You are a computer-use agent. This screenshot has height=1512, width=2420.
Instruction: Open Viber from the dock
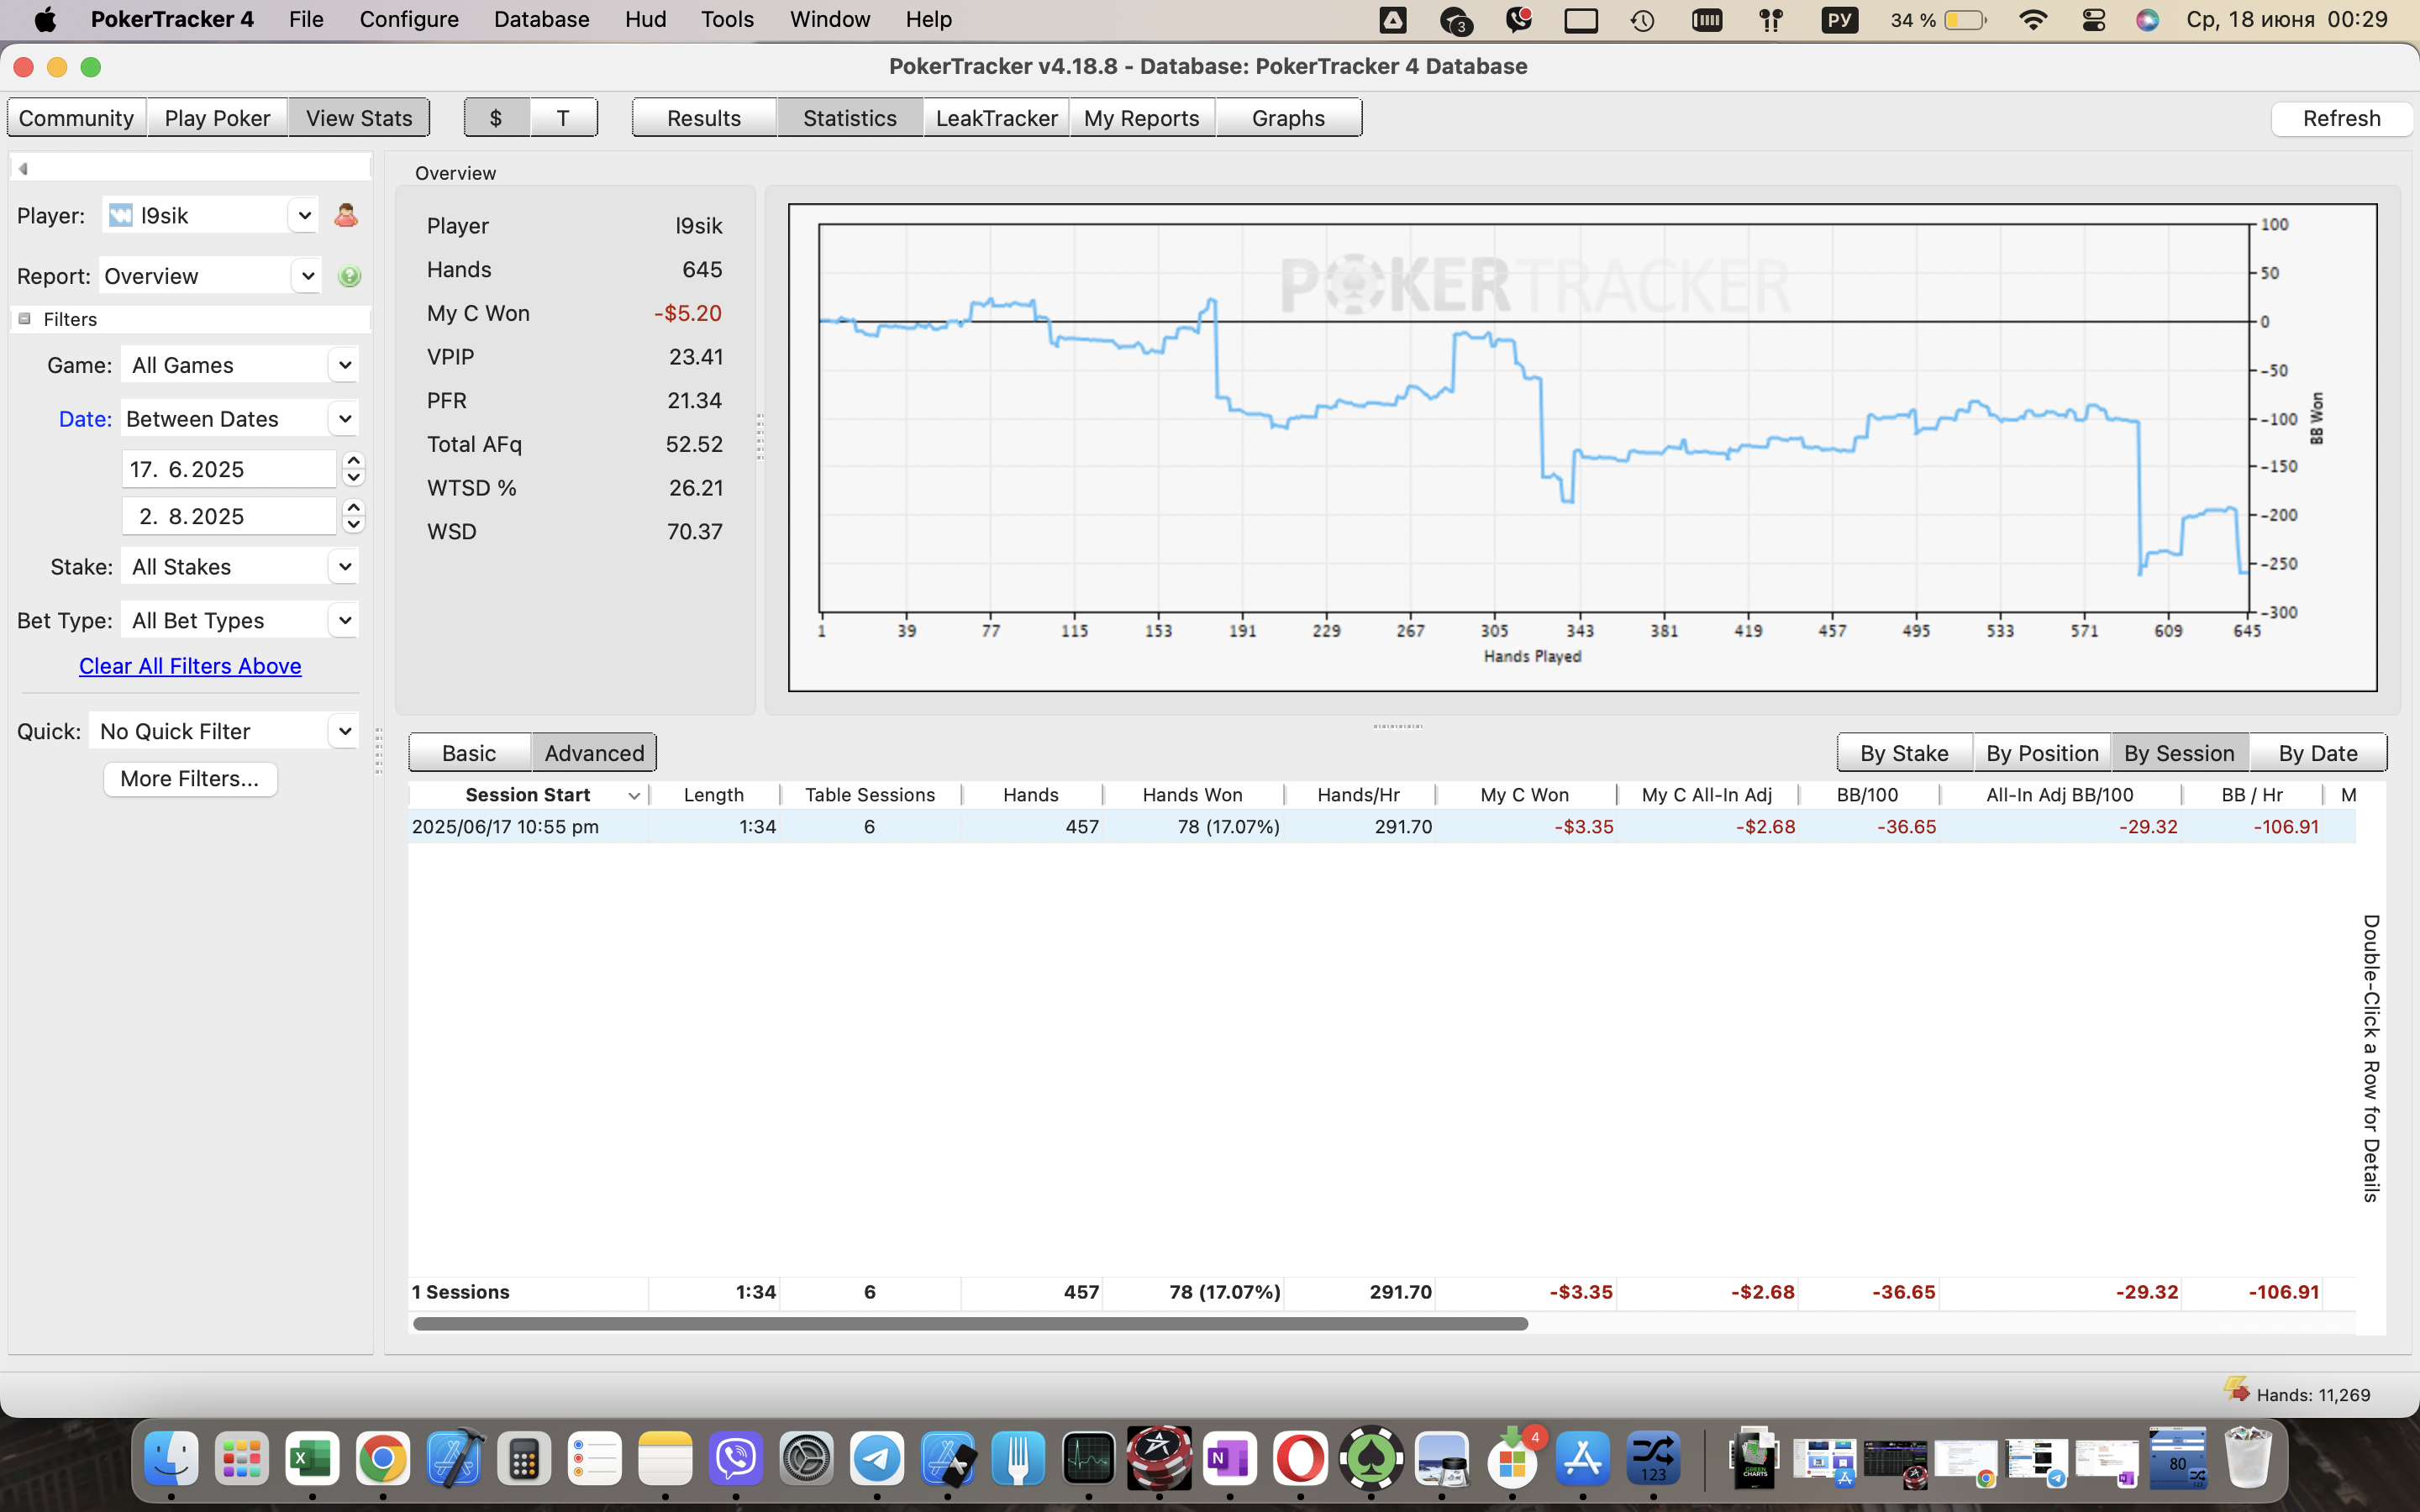point(736,1459)
